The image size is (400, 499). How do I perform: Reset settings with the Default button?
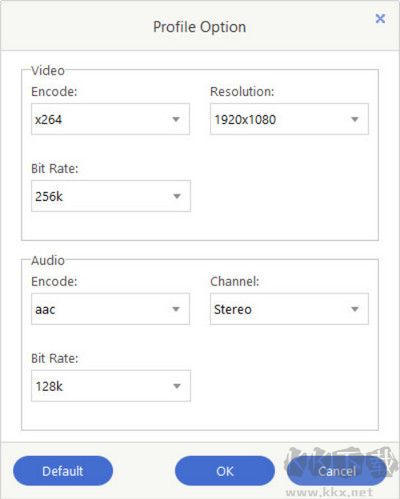tap(63, 471)
